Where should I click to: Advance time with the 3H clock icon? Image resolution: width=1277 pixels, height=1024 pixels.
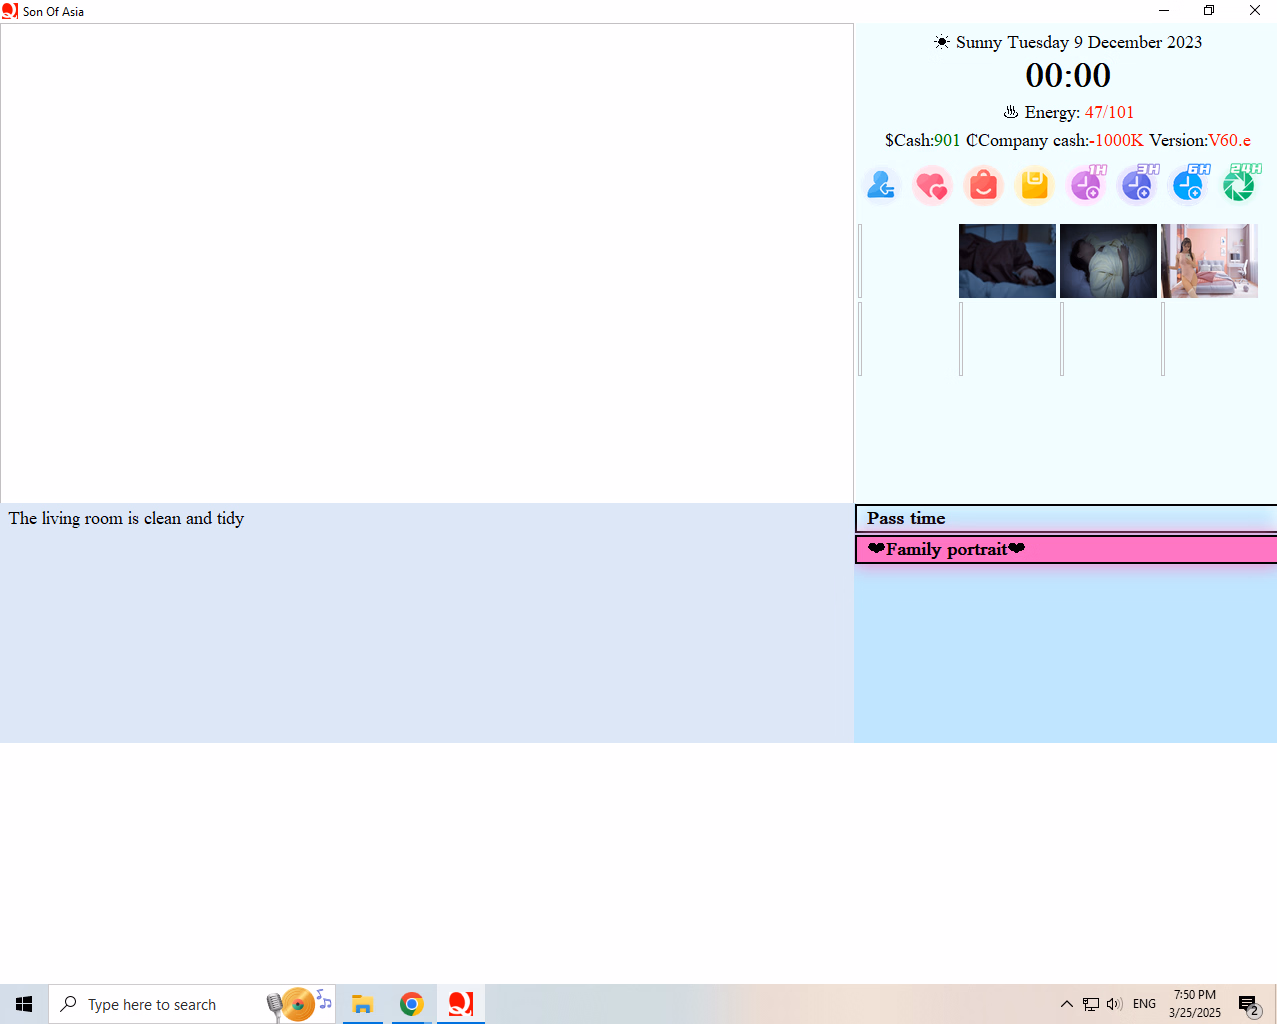click(1138, 185)
